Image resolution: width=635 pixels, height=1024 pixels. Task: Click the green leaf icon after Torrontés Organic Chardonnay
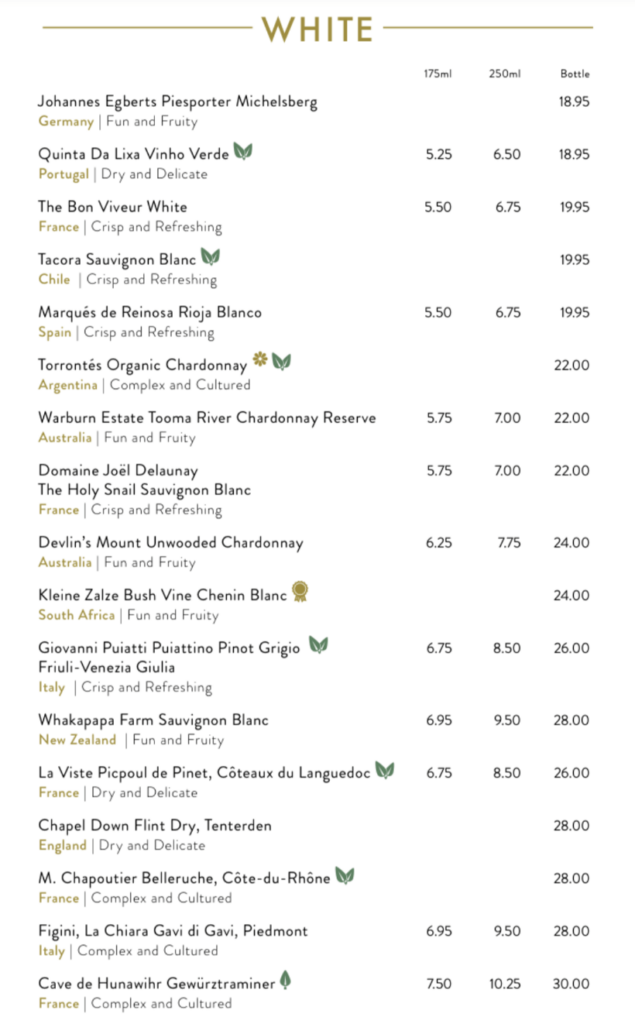tap(282, 362)
